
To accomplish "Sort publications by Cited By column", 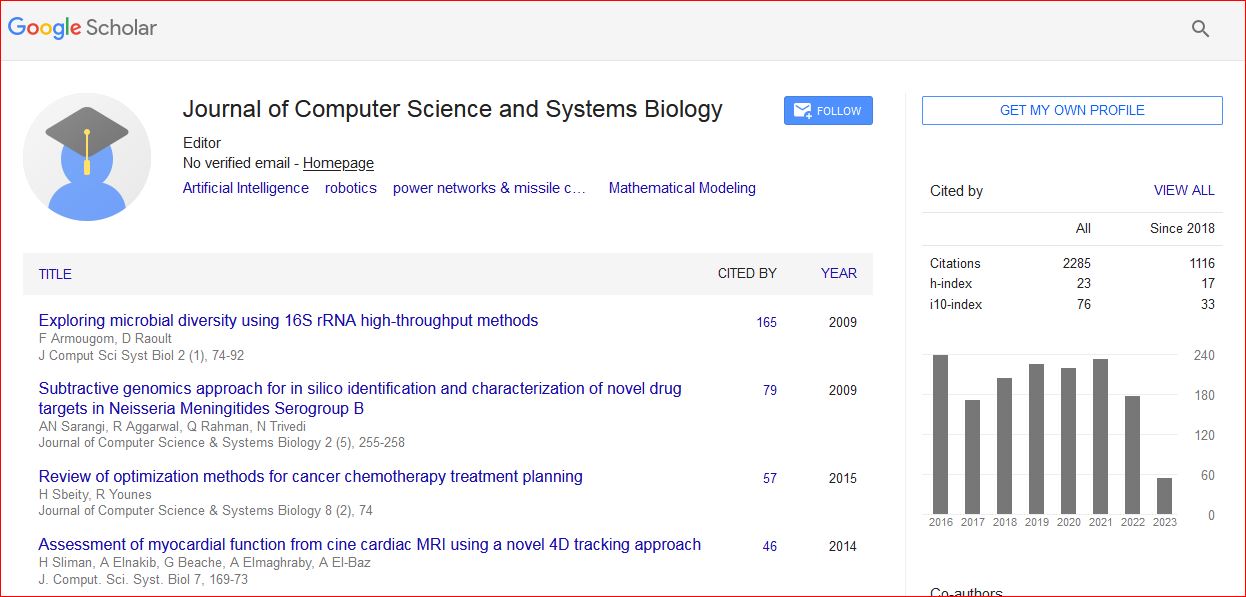I will click(747, 273).
